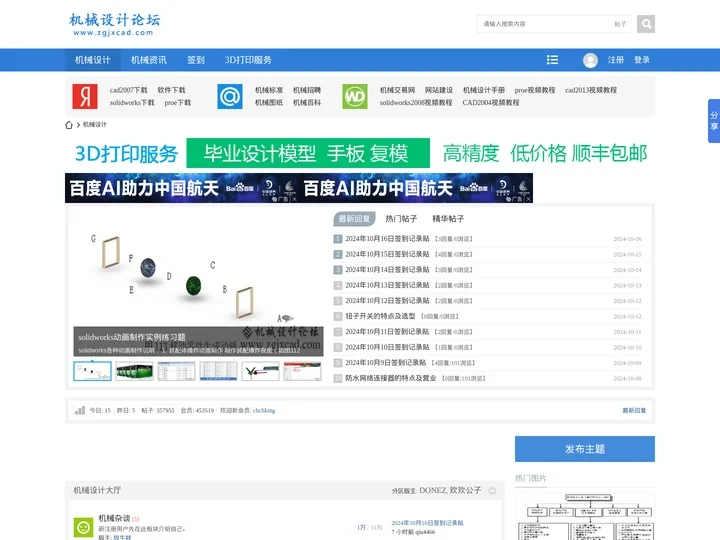
Task: Click the 登录 link
Action: [x=642, y=60]
